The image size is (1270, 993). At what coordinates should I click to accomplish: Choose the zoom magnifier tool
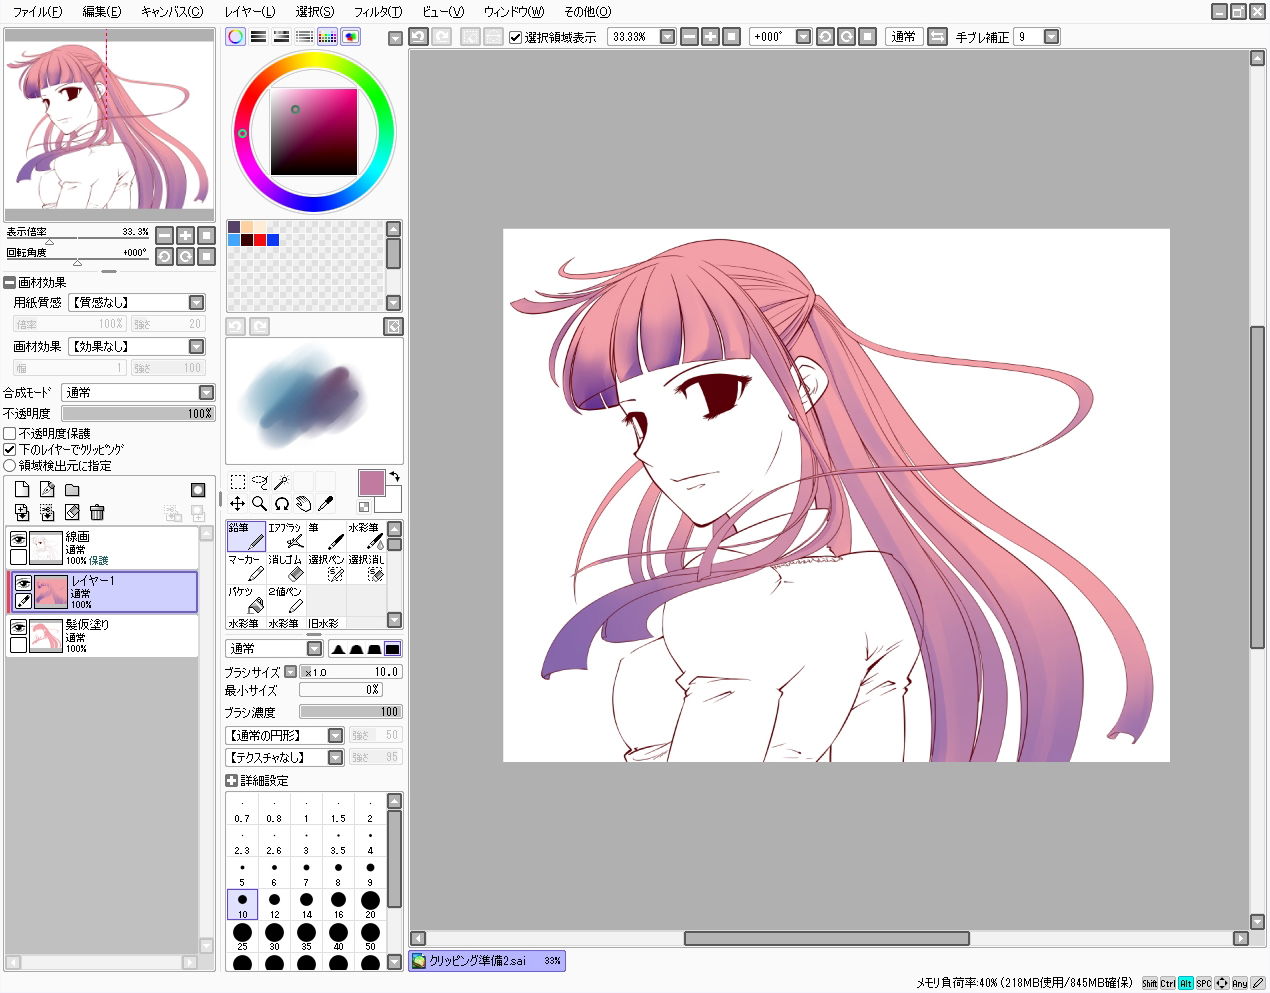pos(260,504)
